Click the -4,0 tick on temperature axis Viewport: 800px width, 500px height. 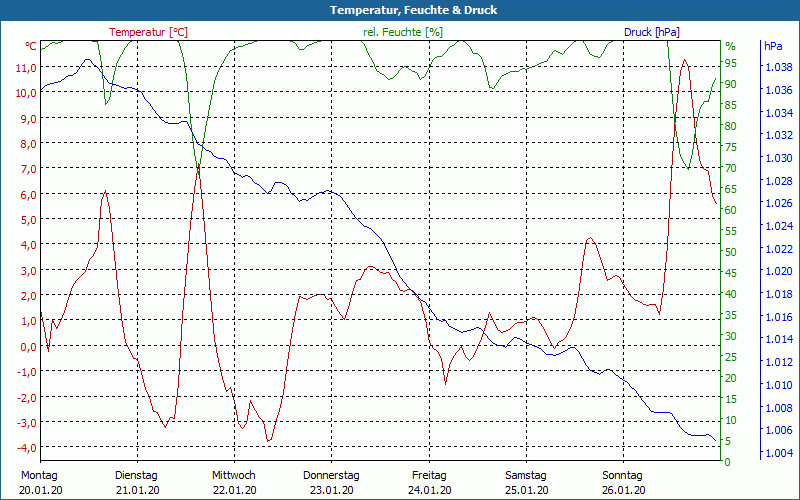[x=25, y=448]
